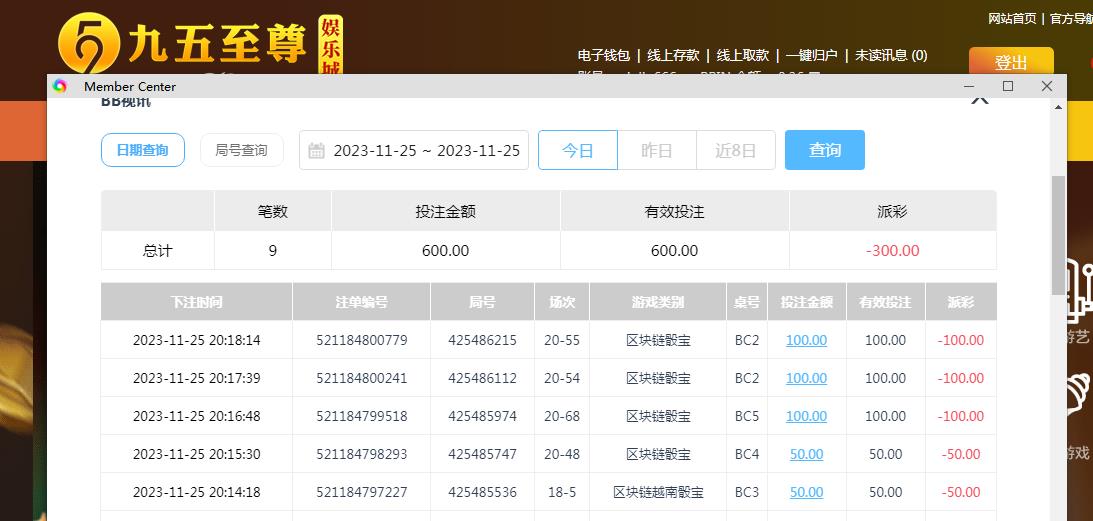1093x521 pixels.
Task: Click the 下注时间 column header
Action: (197, 302)
